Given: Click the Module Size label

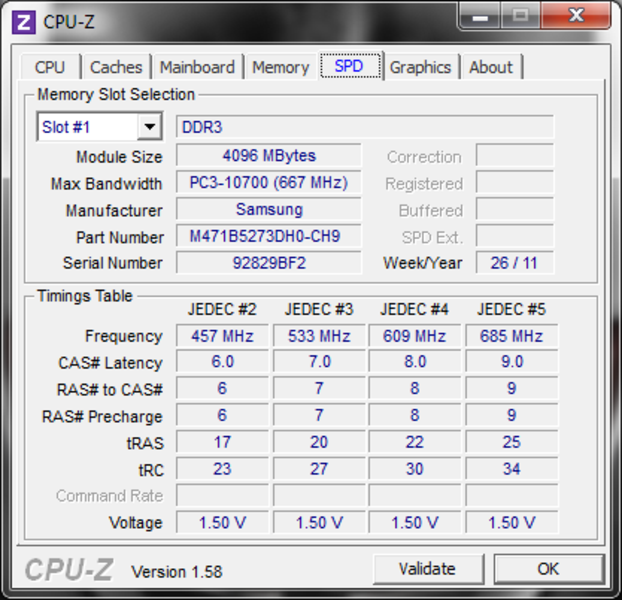Looking at the screenshot, I should [119, 157].
